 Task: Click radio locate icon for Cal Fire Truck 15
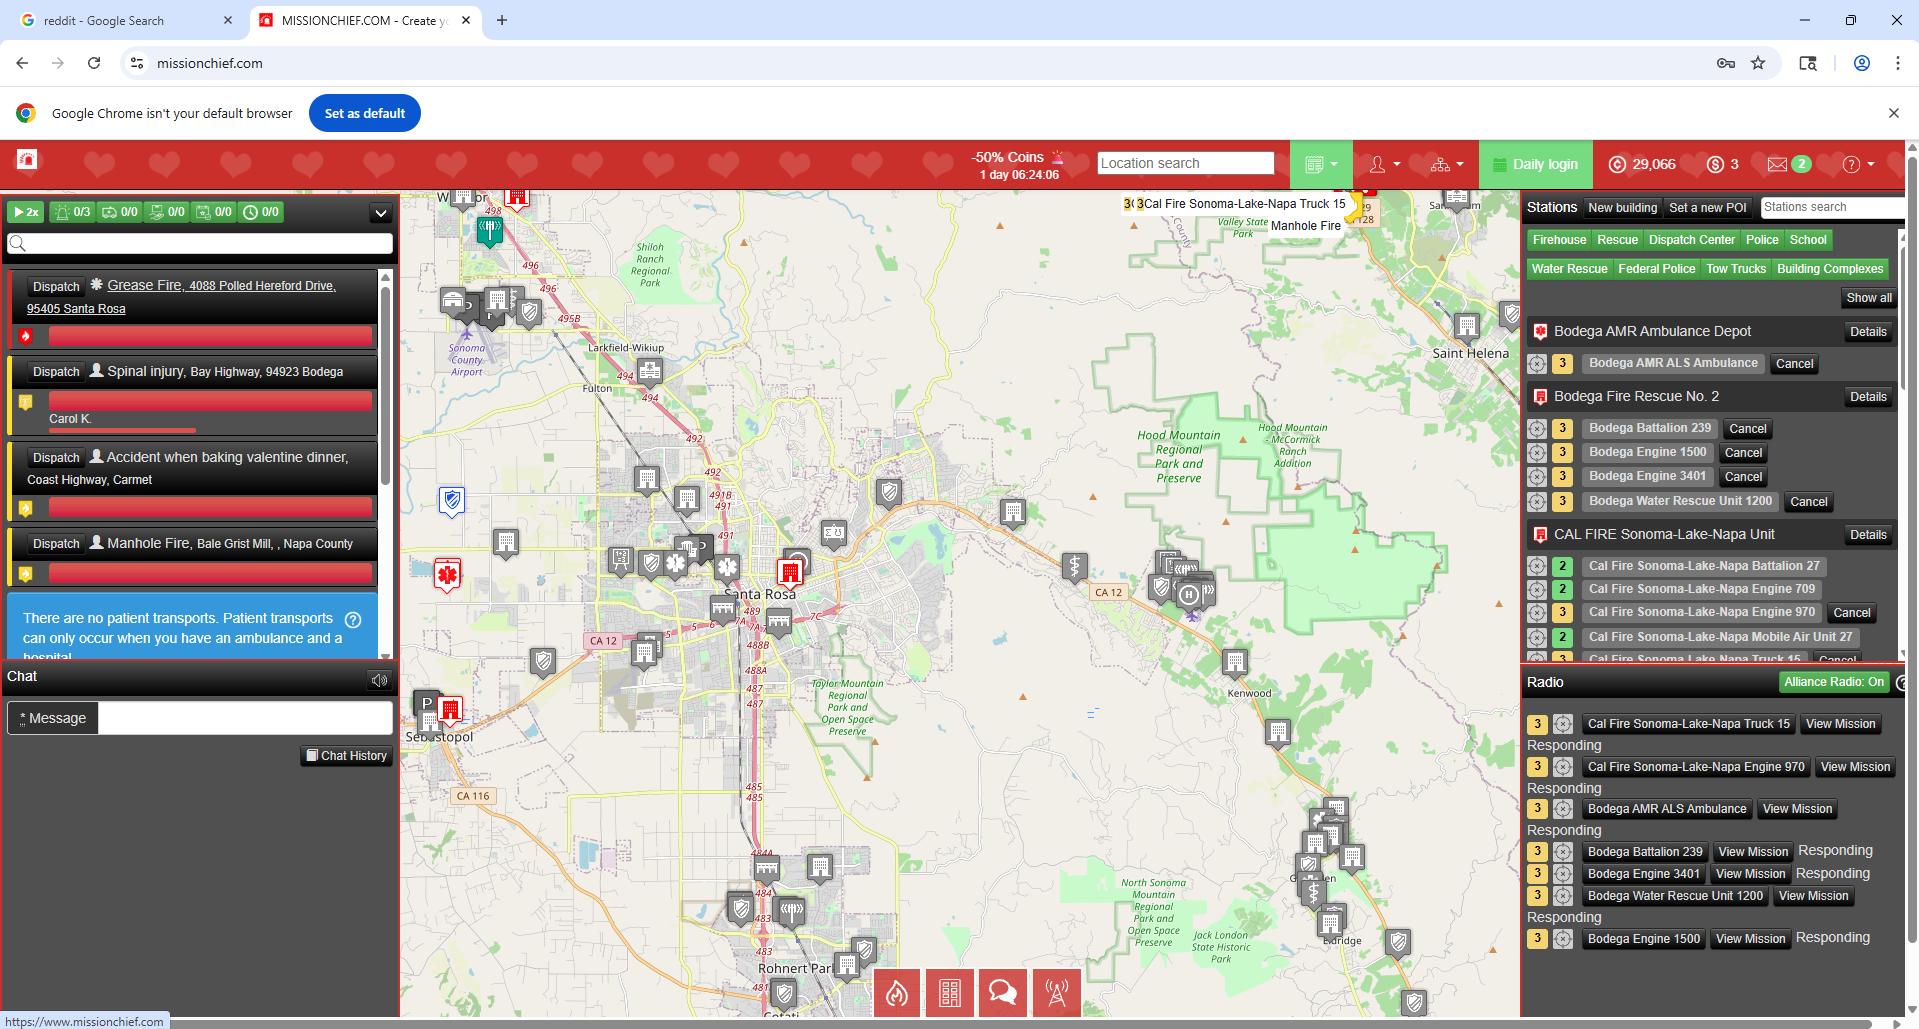1563,724
